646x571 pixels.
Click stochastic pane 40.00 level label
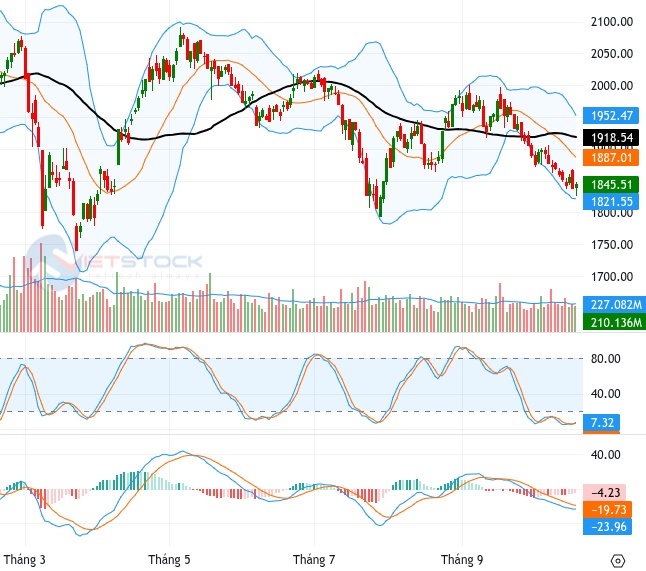[x=605, y=393]
